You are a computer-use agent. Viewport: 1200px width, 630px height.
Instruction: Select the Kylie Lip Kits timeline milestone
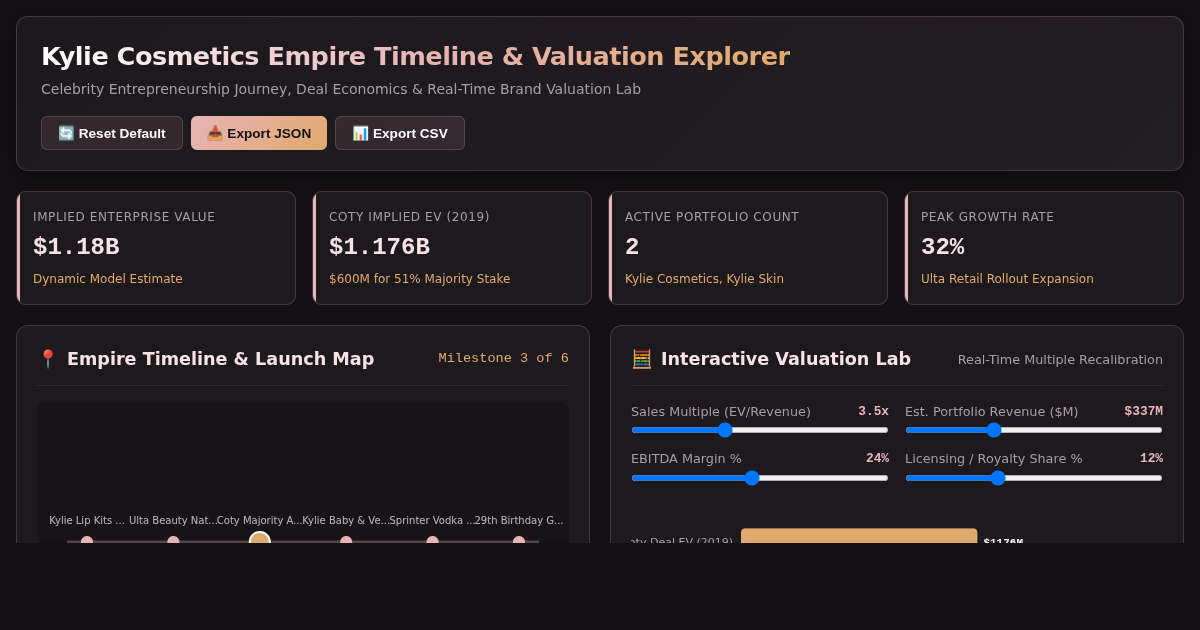(x=87, y=540)
